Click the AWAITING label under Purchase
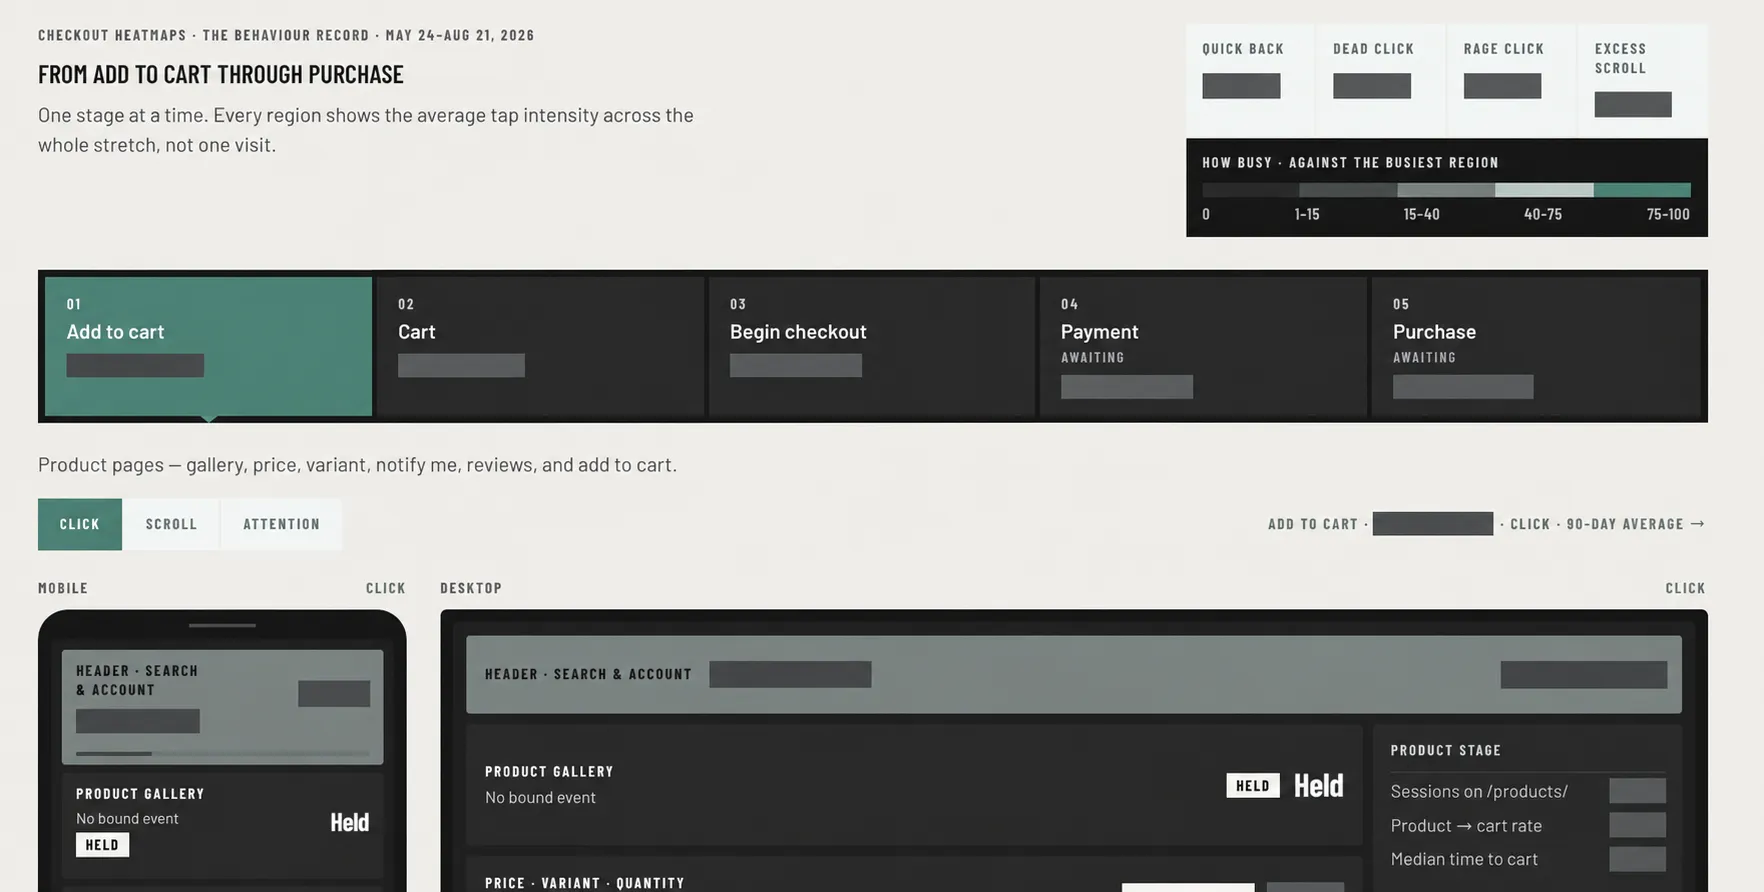The height and width of the screenshot is (892, 1764). point(1424,357)
